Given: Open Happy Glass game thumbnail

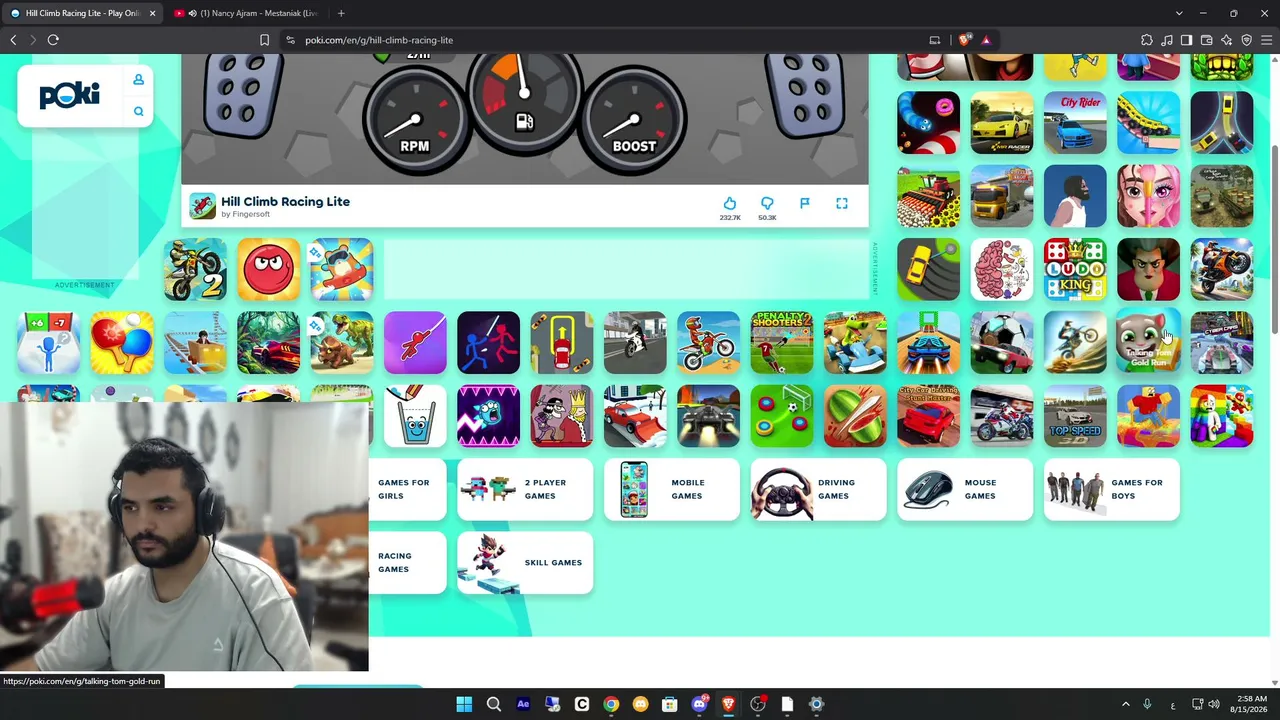Looking at the screenshot, I should 415,416.
